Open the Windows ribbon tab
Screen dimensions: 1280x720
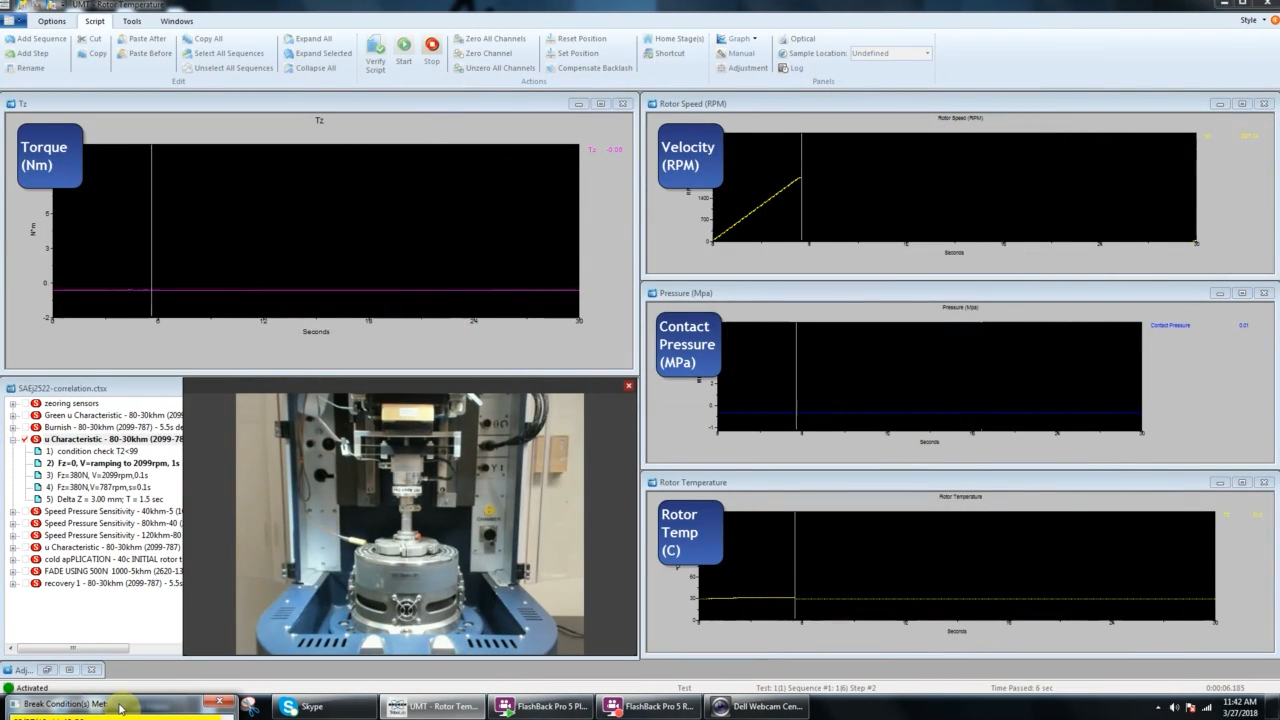[x=177, y=21]
